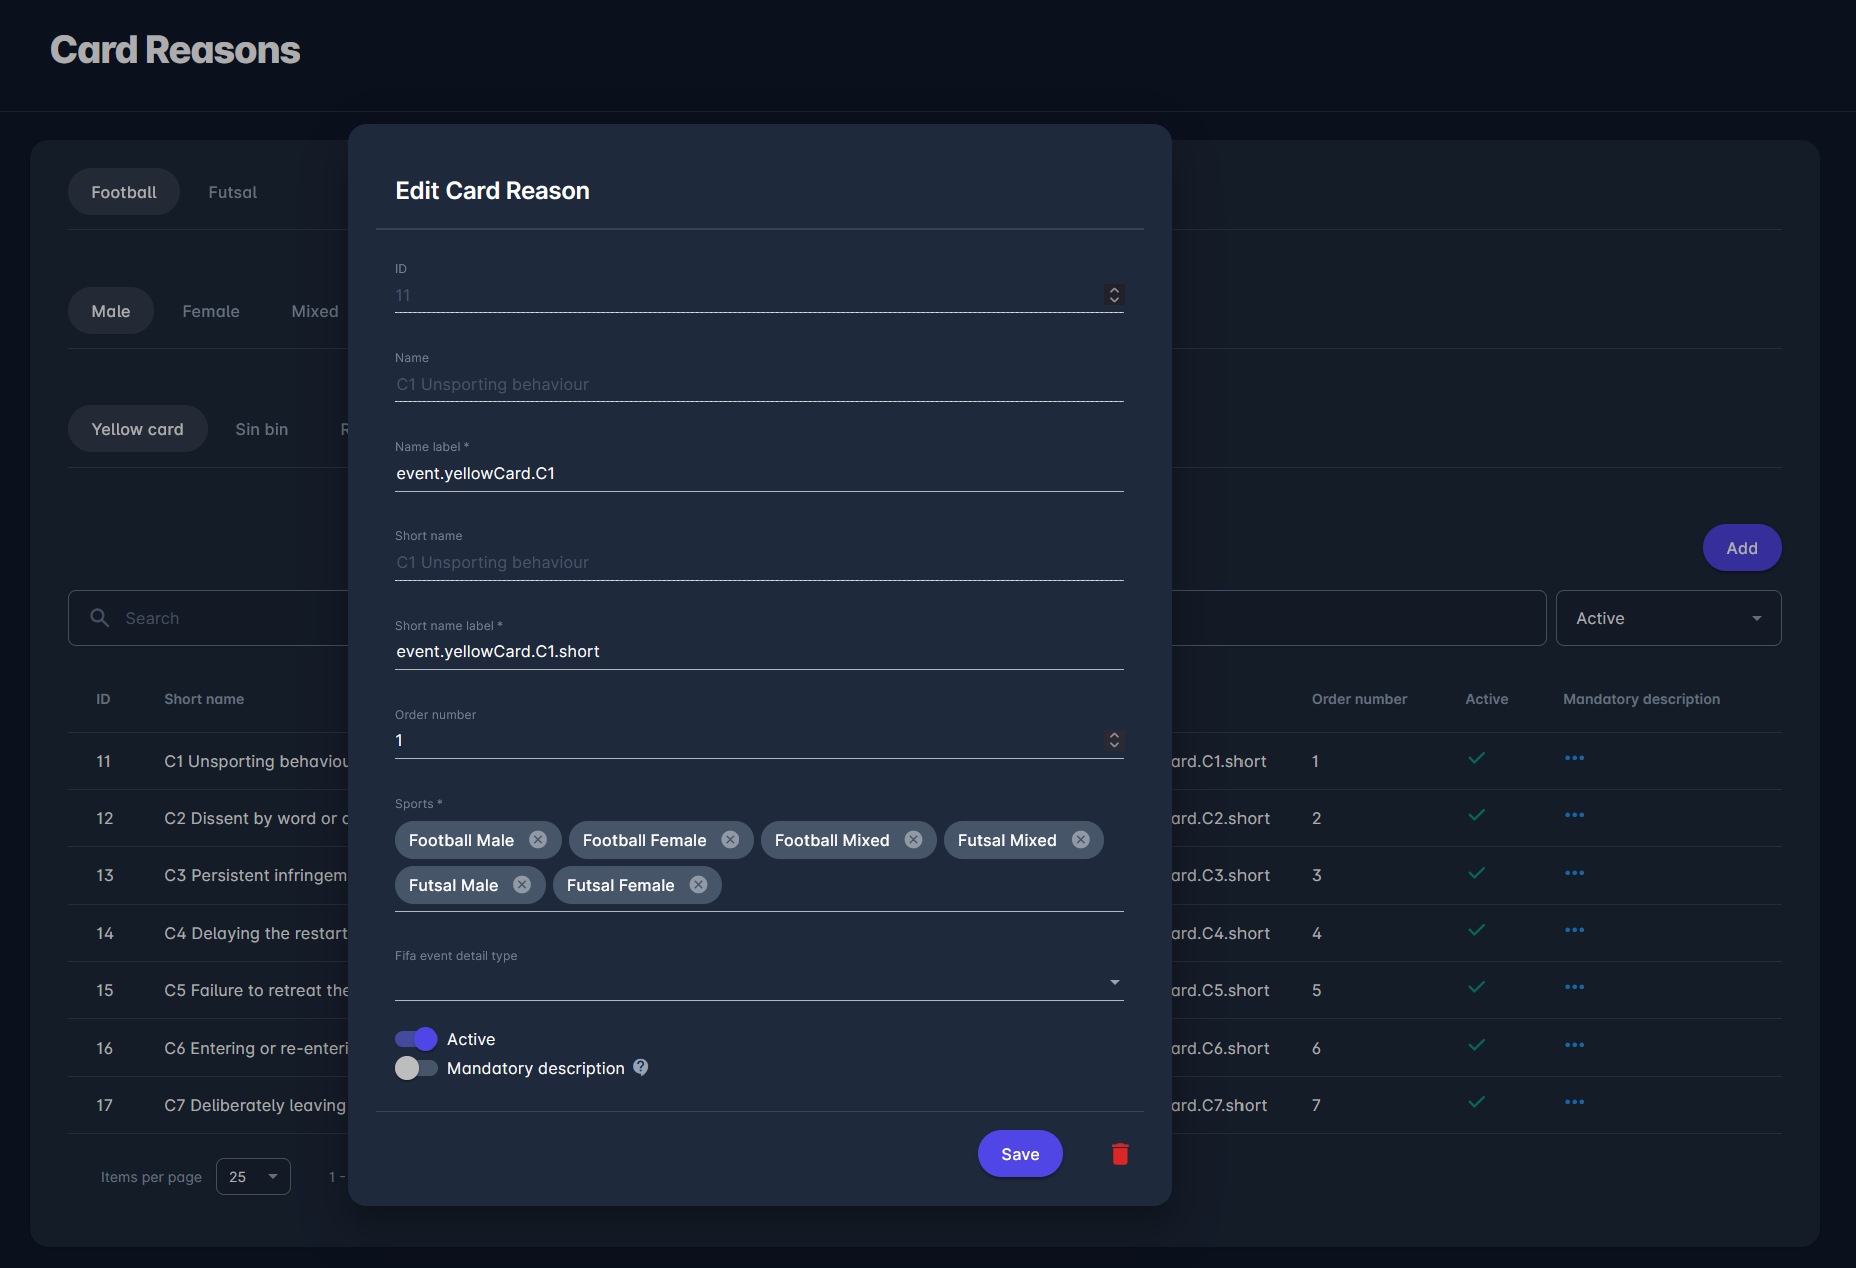Open the Active status filter dropdown
This screenshot has width=1856, height=1268.
1668,618
